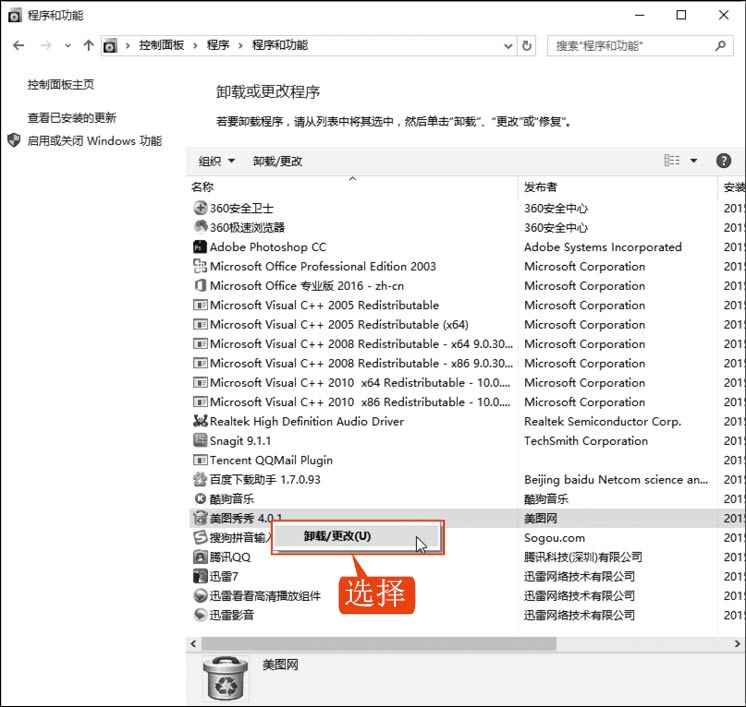The height and width of the screenshot is (707, 746).
Task: Open the view options dropdown arrow
Action: pos(694,160)
